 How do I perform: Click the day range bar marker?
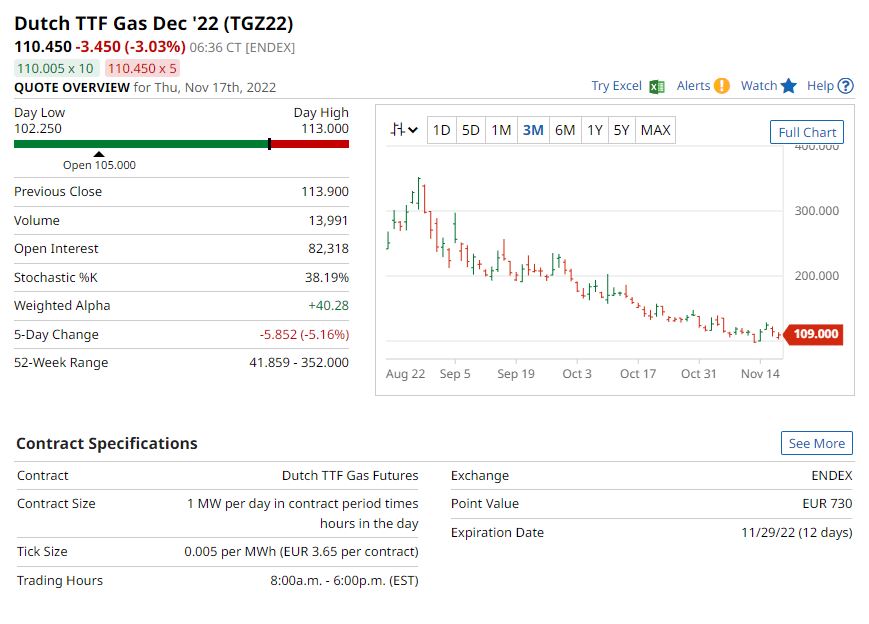click(269, 144)
